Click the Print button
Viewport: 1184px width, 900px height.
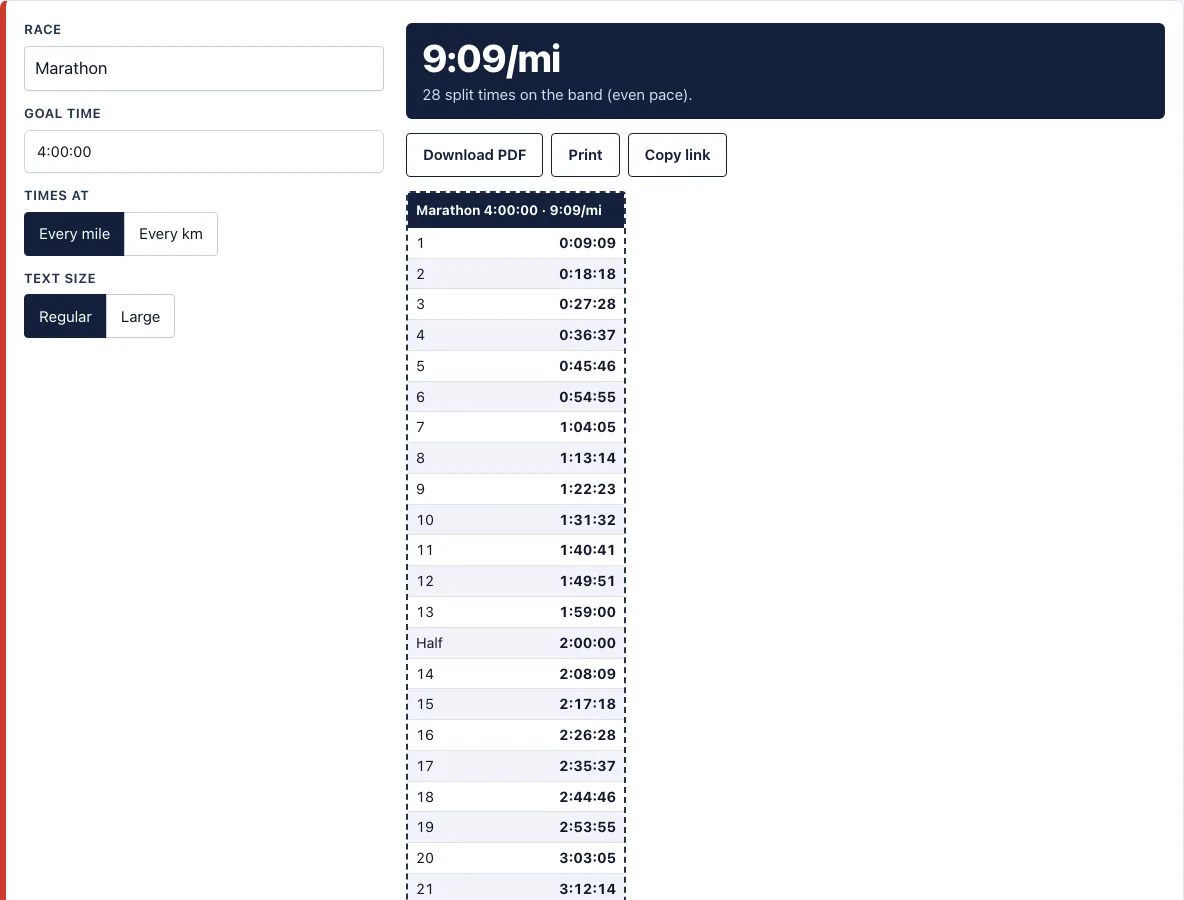tap(585, 155)
